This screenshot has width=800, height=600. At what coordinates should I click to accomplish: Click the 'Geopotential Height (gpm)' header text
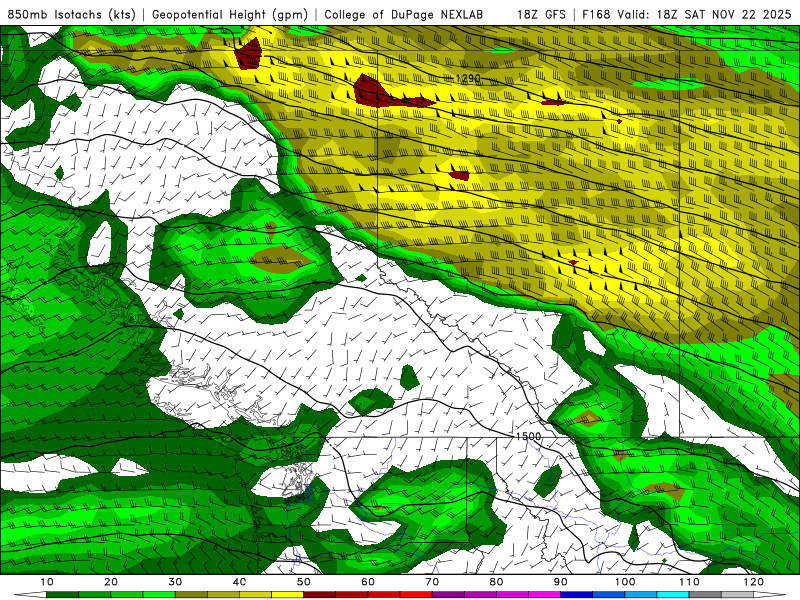tap(230, 15)
